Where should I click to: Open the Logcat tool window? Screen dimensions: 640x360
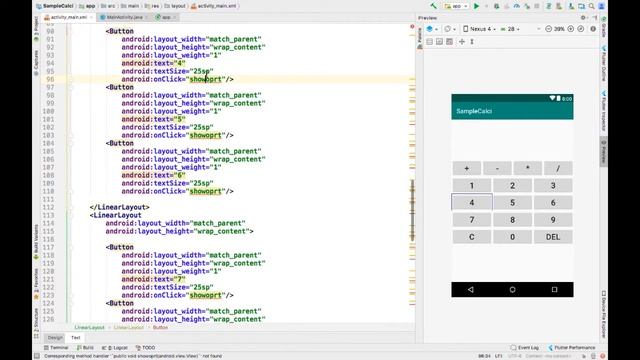(x=115, y=348)
